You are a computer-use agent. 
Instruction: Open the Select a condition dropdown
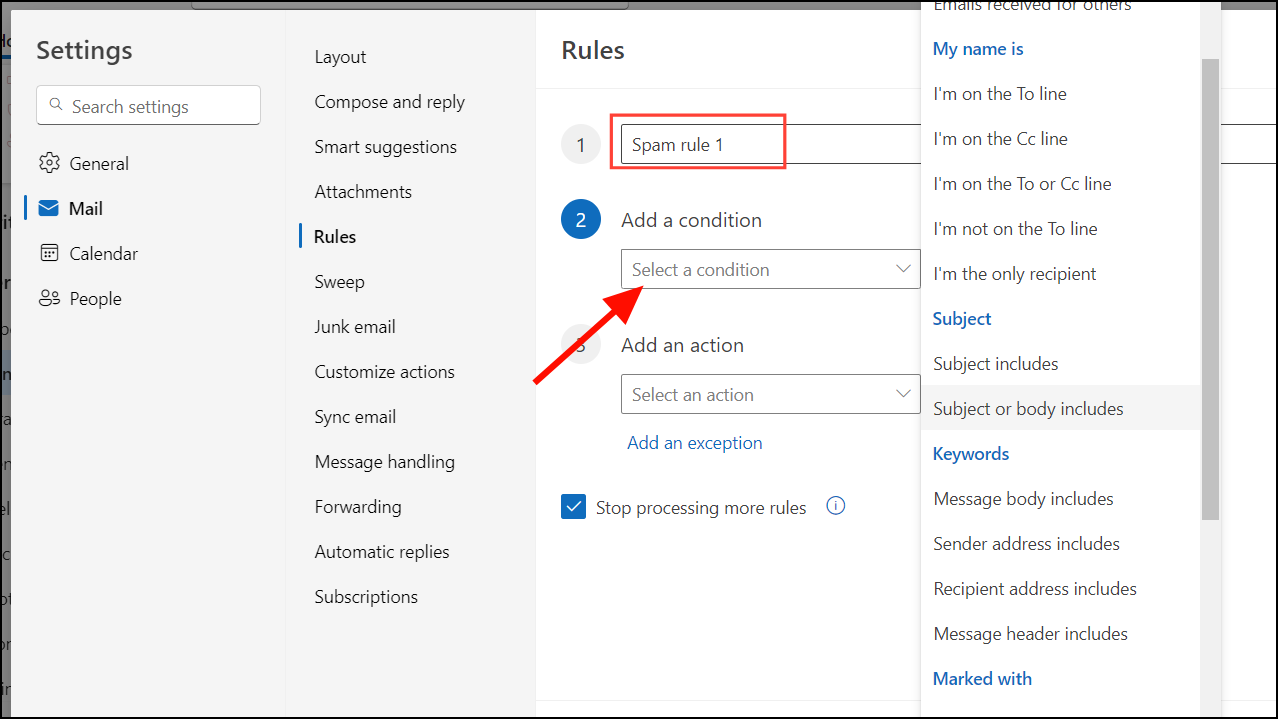coord(770,269)
